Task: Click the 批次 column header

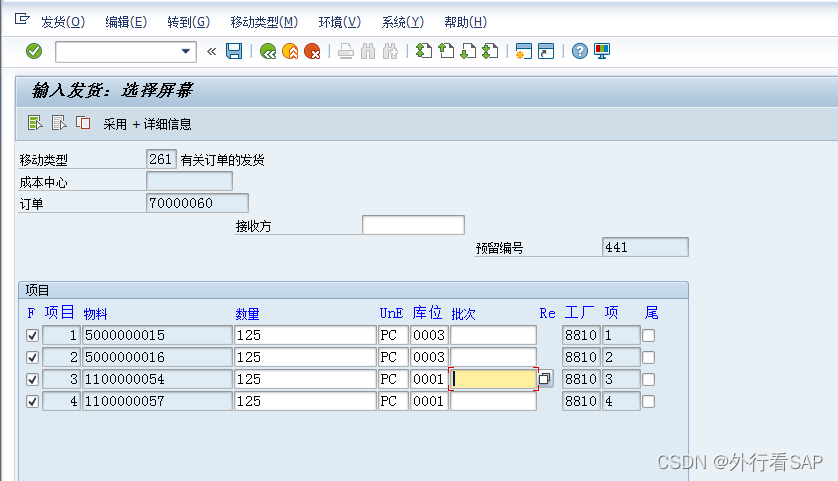Action: click(x=463, y=314)
